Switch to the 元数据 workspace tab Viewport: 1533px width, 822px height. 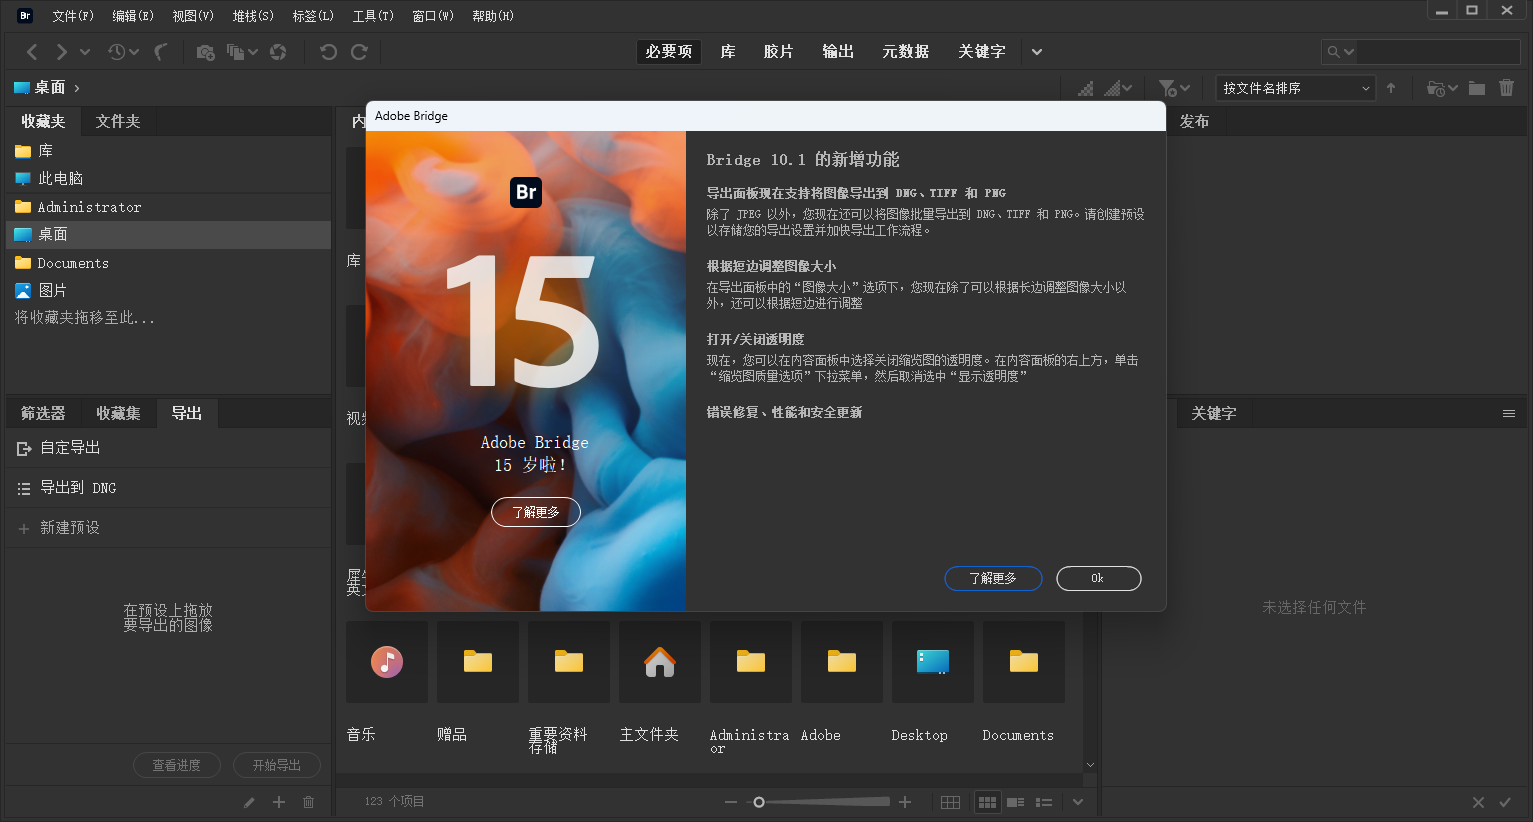click(x=905, y=51)
